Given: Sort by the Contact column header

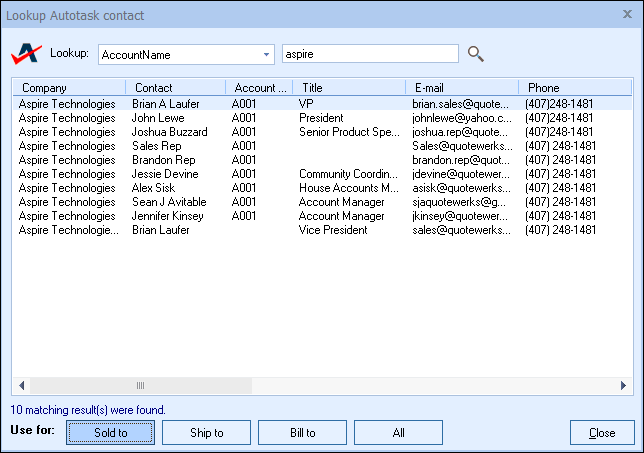Looking at the screenshot, I should coord(175,88).
